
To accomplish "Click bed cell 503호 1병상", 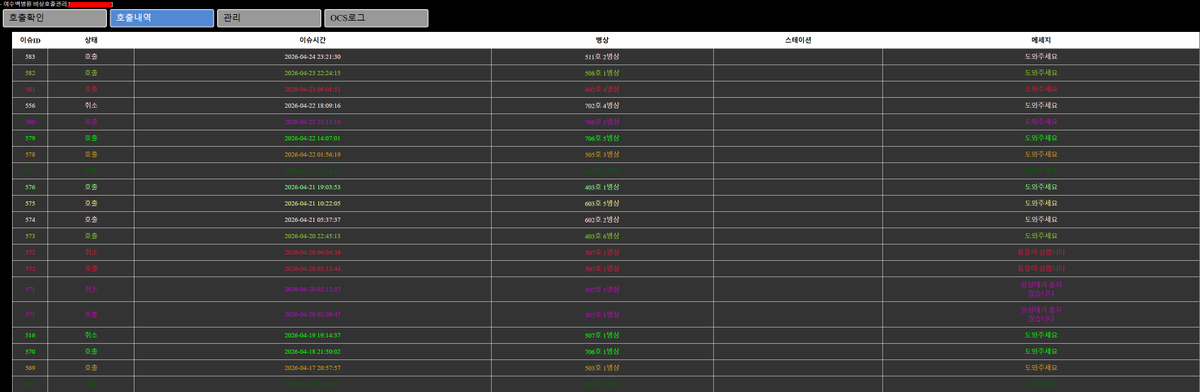I will coord(602,368).
